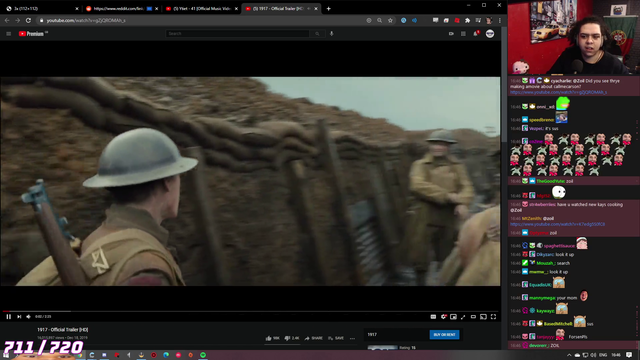Open Microsoft Edge from the taskbar

pyautogui.click(x=166, y=355)
